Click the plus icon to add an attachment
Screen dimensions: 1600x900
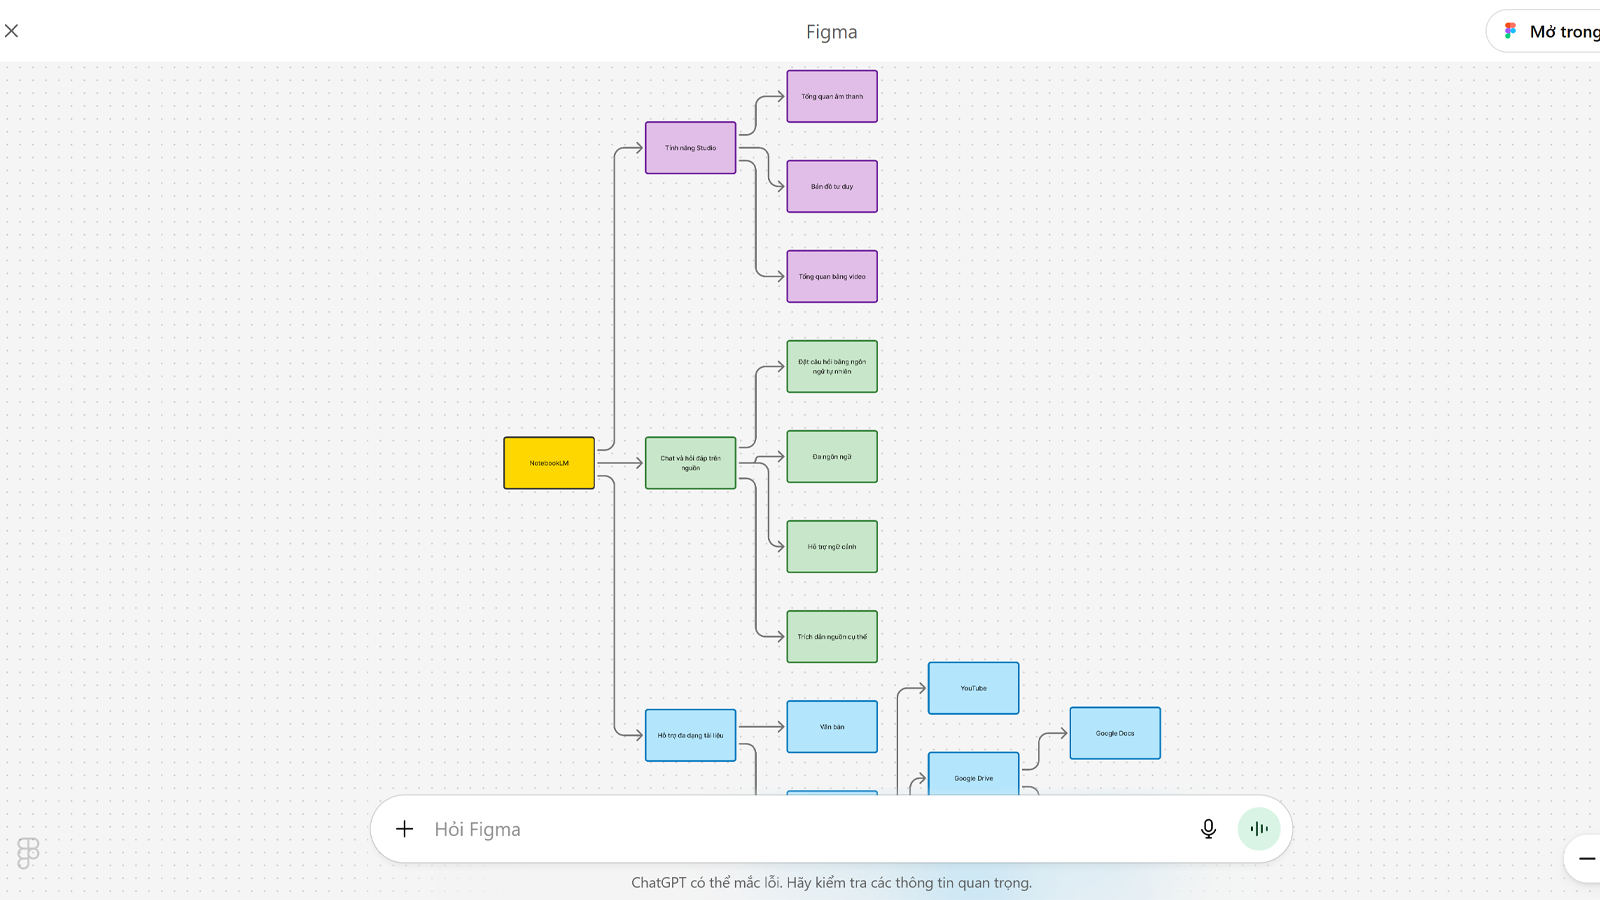pos(404,829)
